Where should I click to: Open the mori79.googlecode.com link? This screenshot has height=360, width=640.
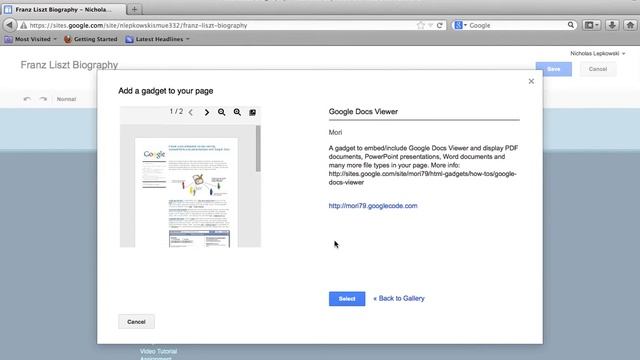tap(373, 206)
